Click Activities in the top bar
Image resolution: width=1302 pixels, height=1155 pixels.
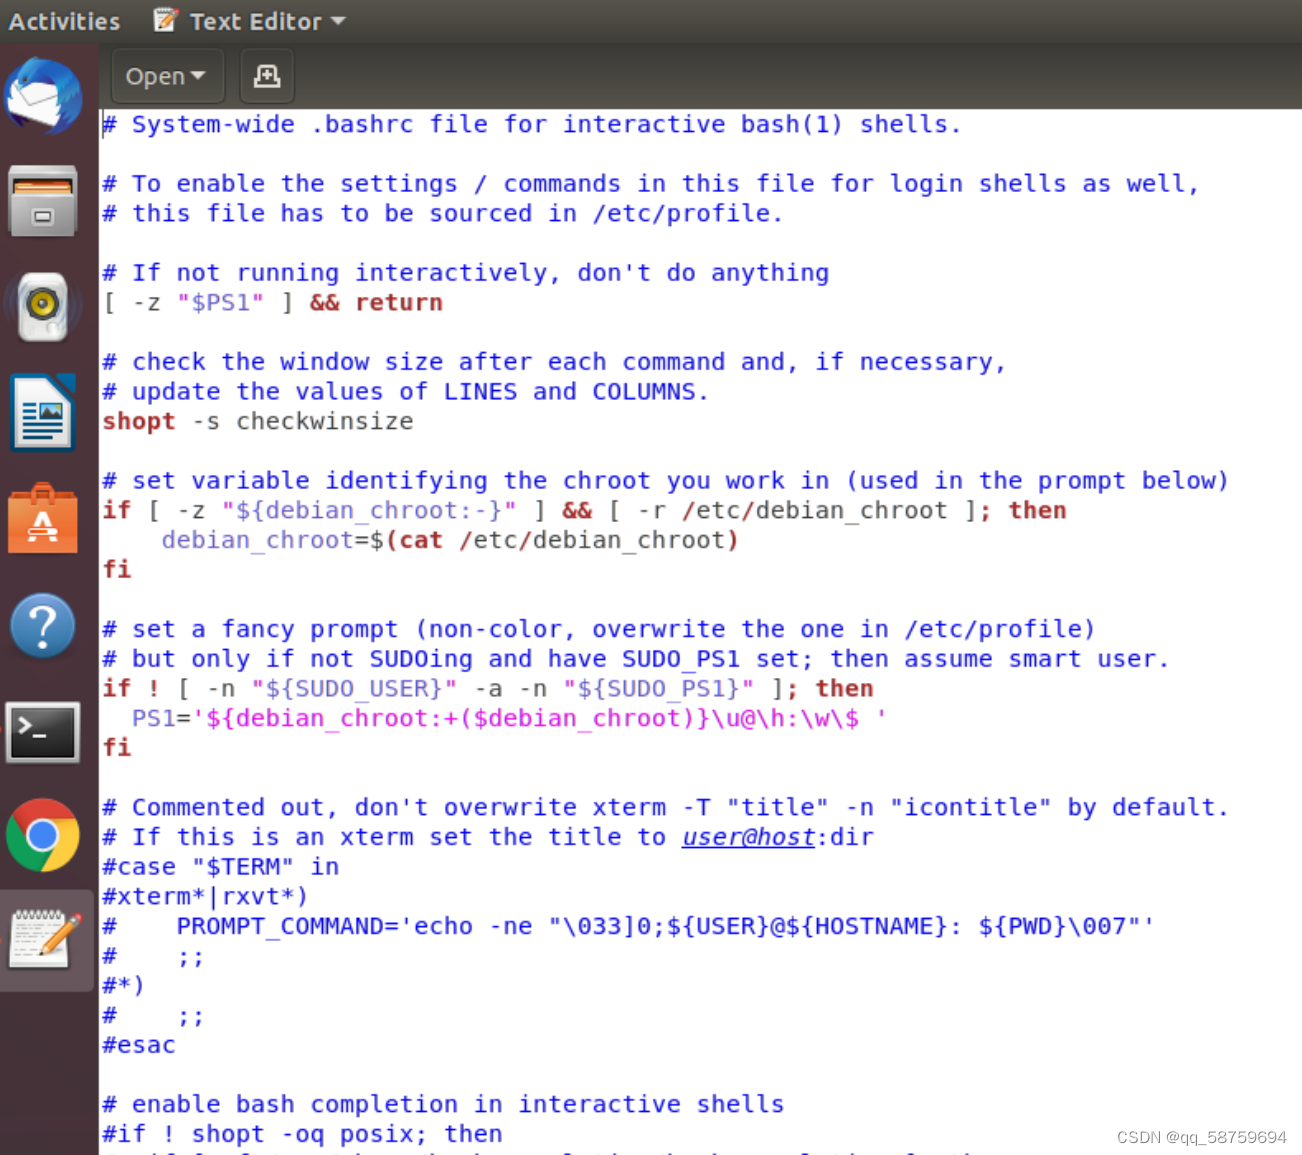click(x=63, y=20)
